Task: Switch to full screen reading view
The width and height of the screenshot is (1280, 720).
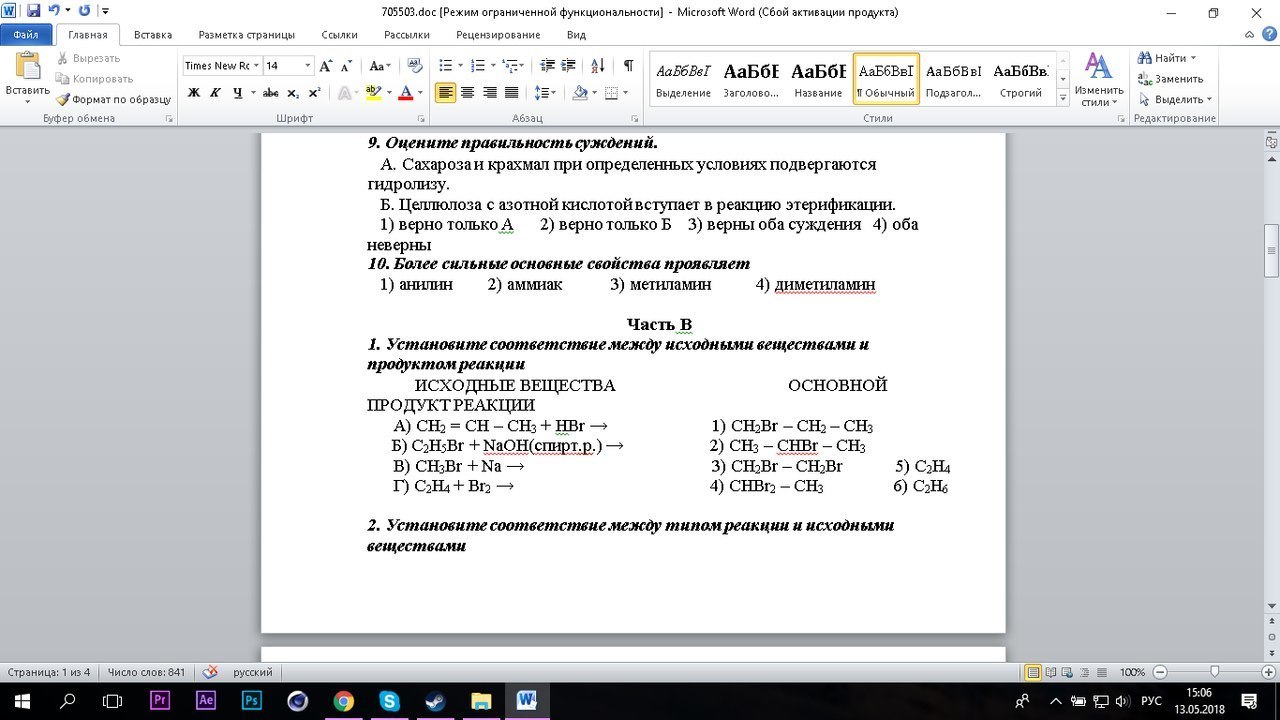Action: pos(1052,673)
